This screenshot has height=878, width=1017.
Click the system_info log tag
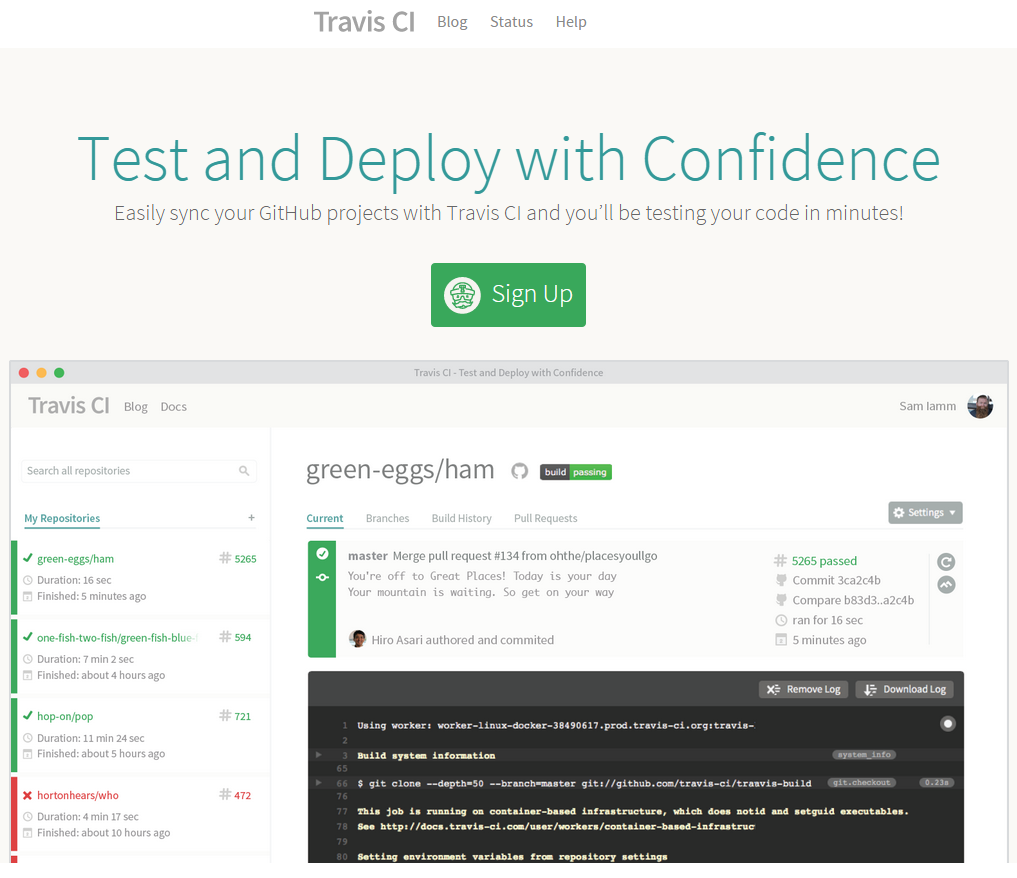pyautogui.click(x=864, y=755)
